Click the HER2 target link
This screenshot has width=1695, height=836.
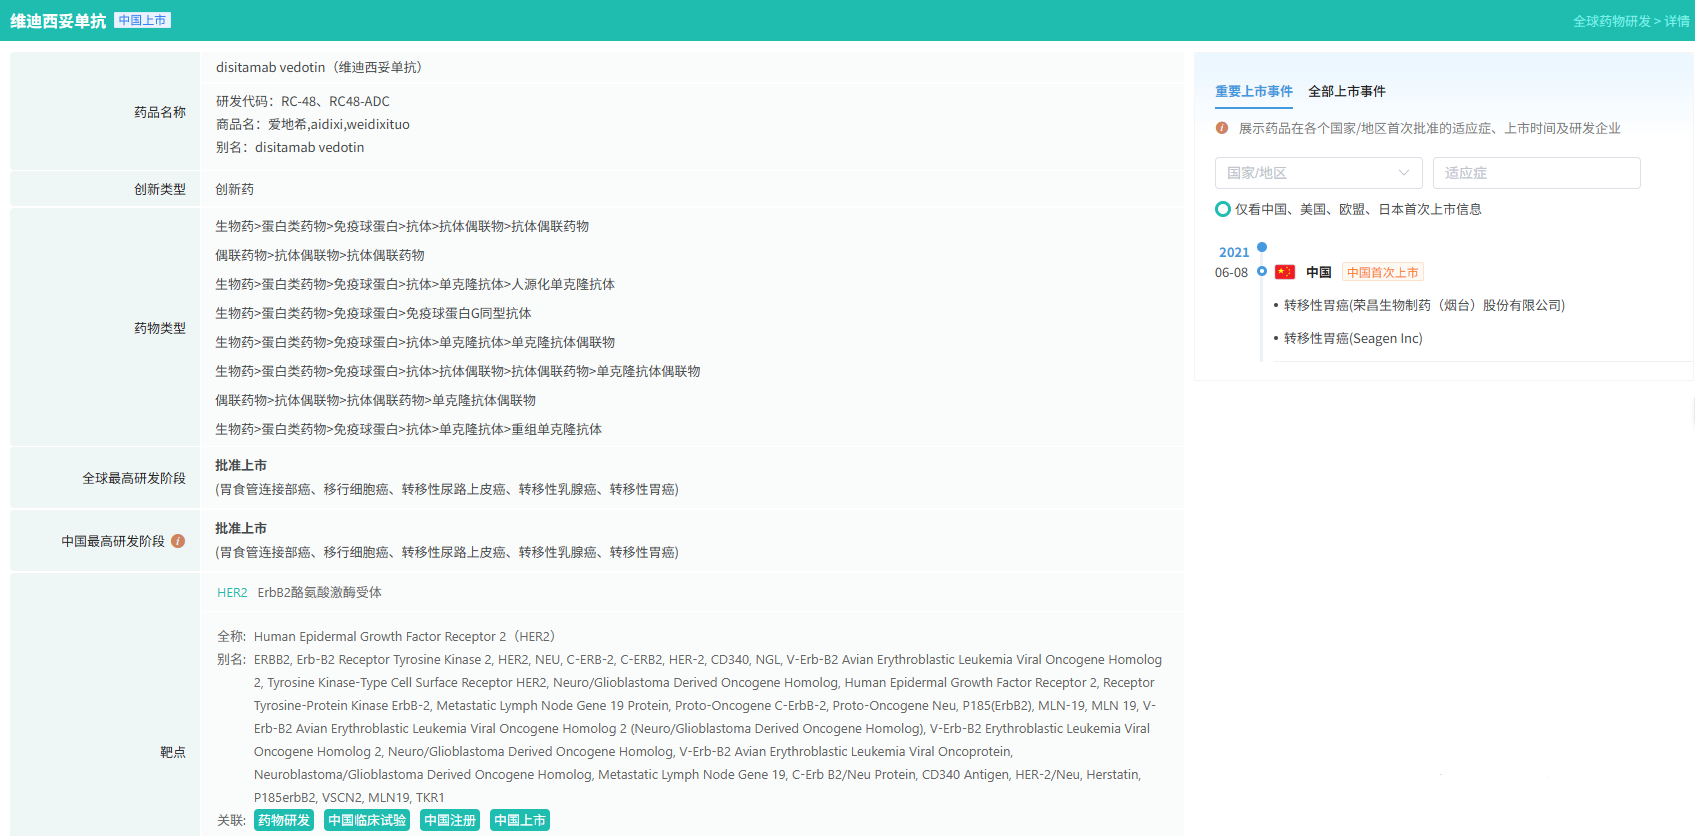tap(232, 593)
